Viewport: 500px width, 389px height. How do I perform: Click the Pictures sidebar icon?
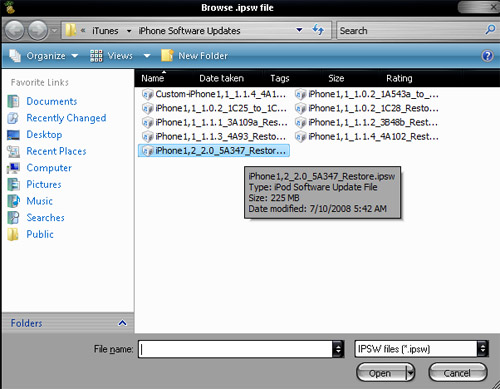[x=13, y=185]
